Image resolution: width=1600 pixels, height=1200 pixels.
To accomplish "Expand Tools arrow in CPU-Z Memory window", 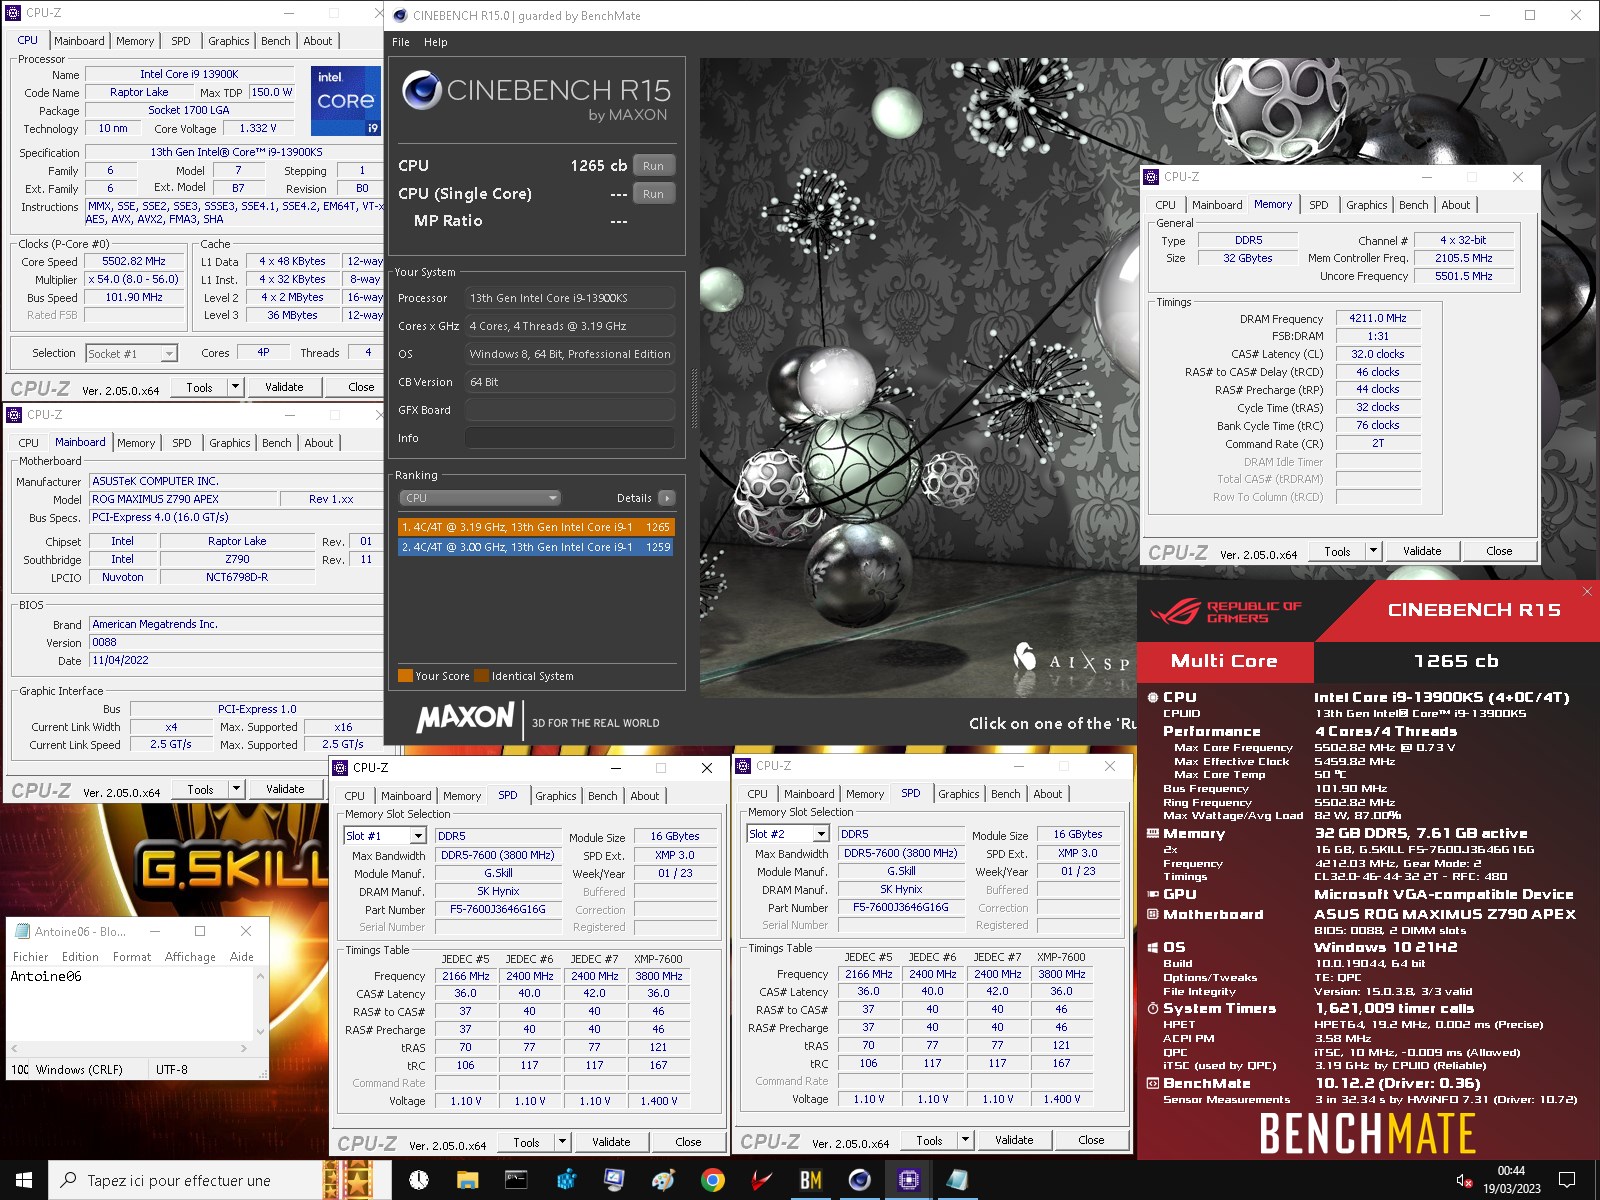I will tap(1373, 551).
